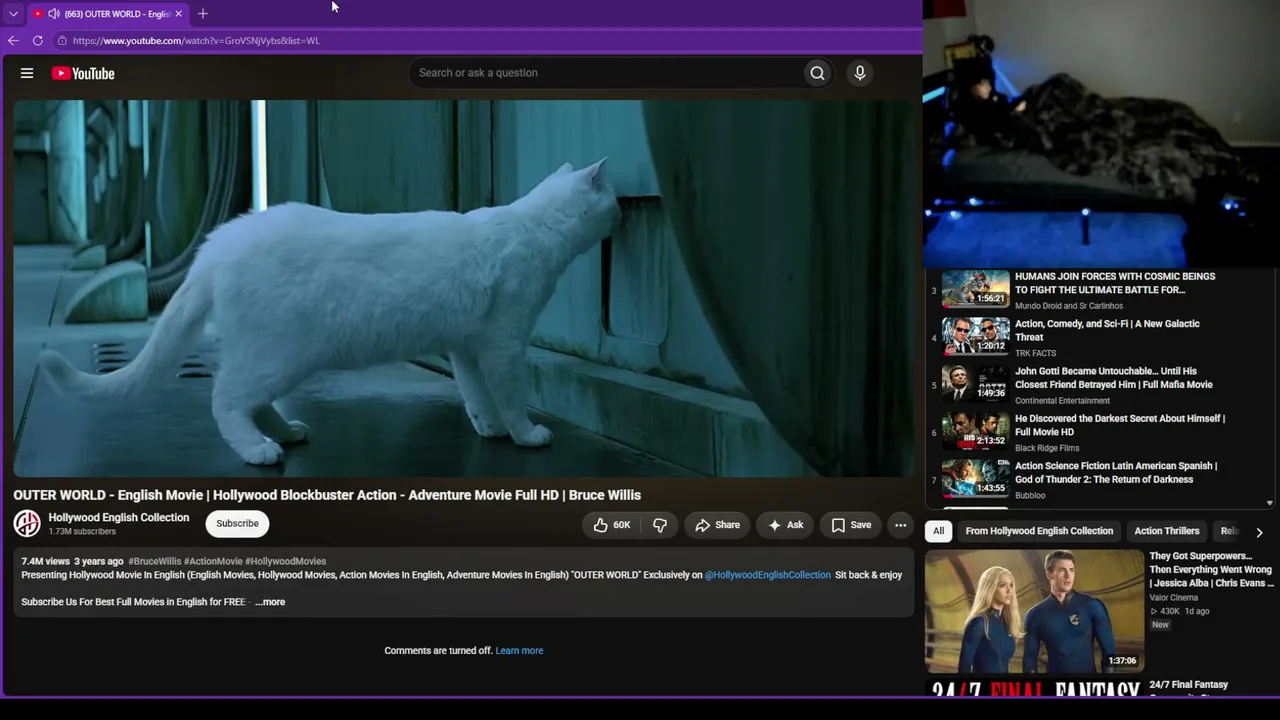This screenshot has width=1280, height=720.
Task: Select the 'All' filter chip
Action: tap(938, 531)
